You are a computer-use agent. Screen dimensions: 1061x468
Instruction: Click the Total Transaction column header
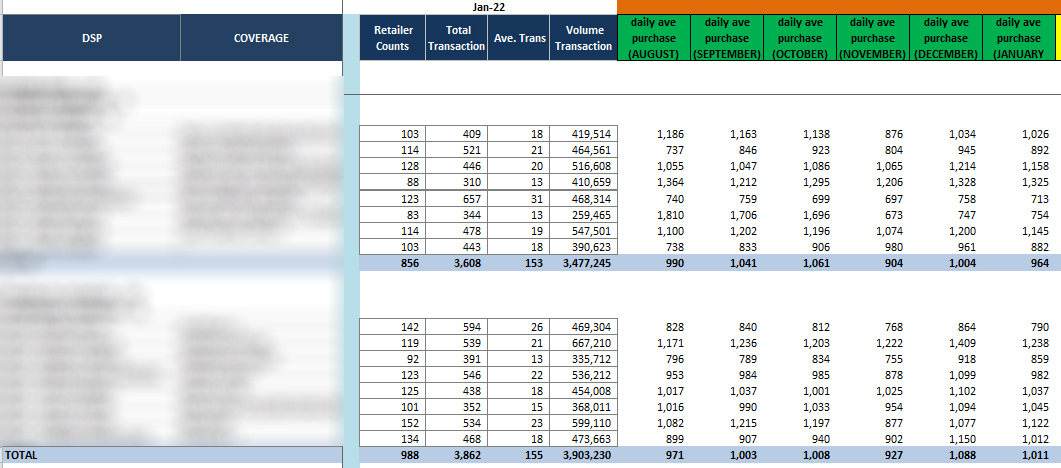click(456, 38)
